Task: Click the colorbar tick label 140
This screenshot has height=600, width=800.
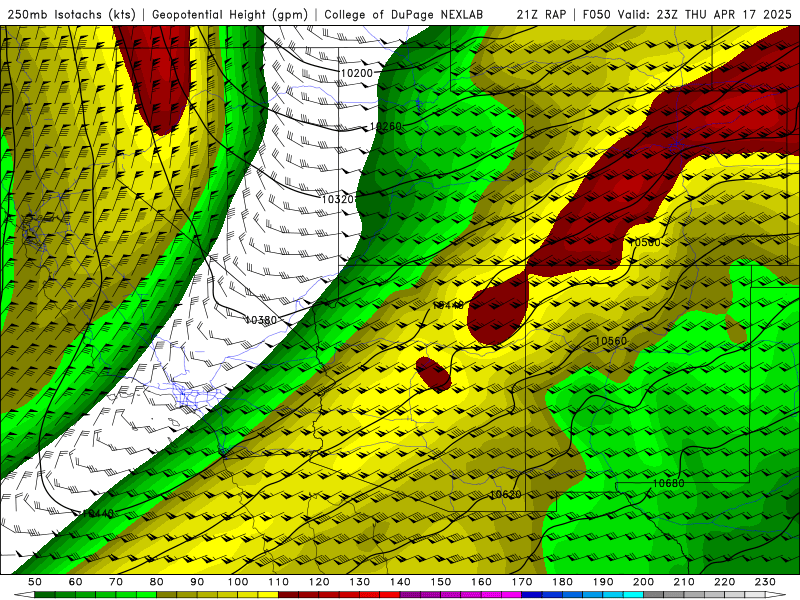Action: click(400, 582)
